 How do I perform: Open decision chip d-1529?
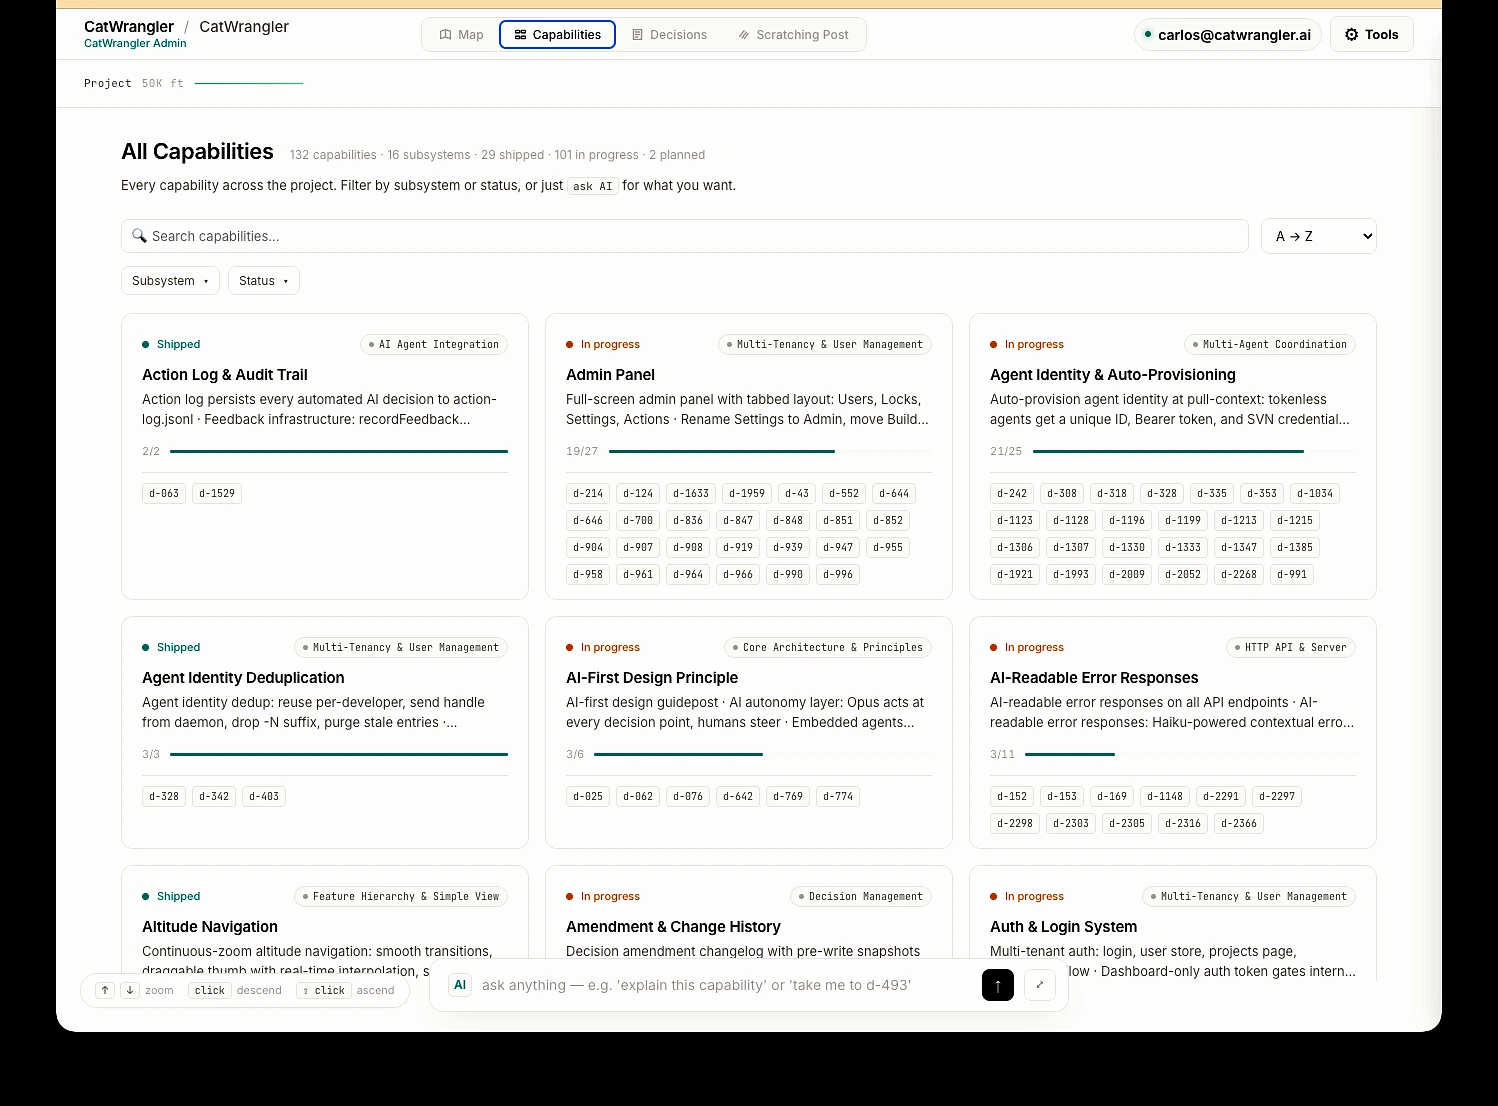tap(217, 493)
